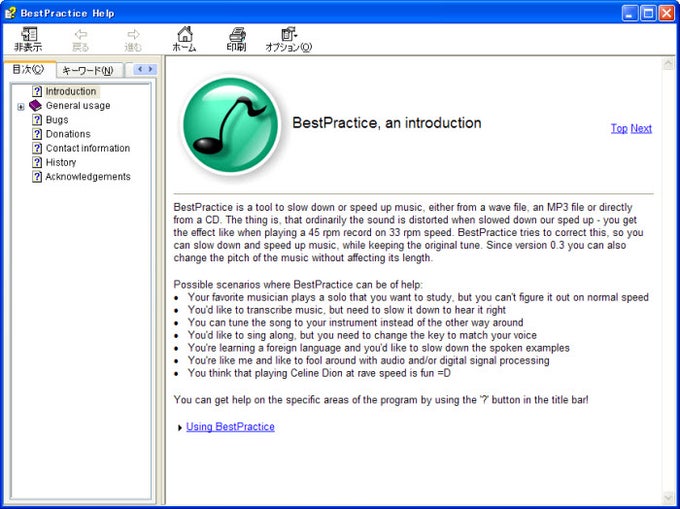Click the line about the '?' button help
Image resolution: width=680 pixels, height=509 pixels.
(381, 400)
